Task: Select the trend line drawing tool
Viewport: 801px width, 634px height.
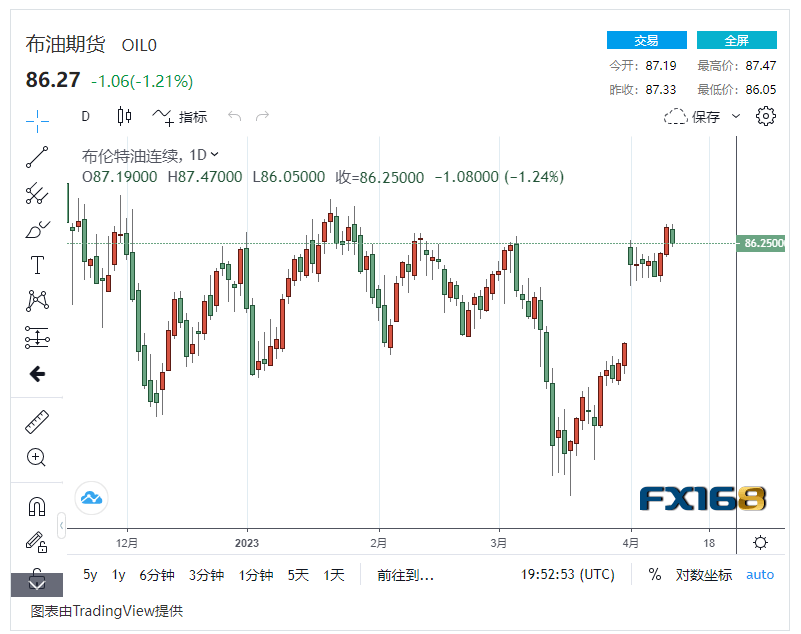Action: pyautogui.click(x=37, y=156)
